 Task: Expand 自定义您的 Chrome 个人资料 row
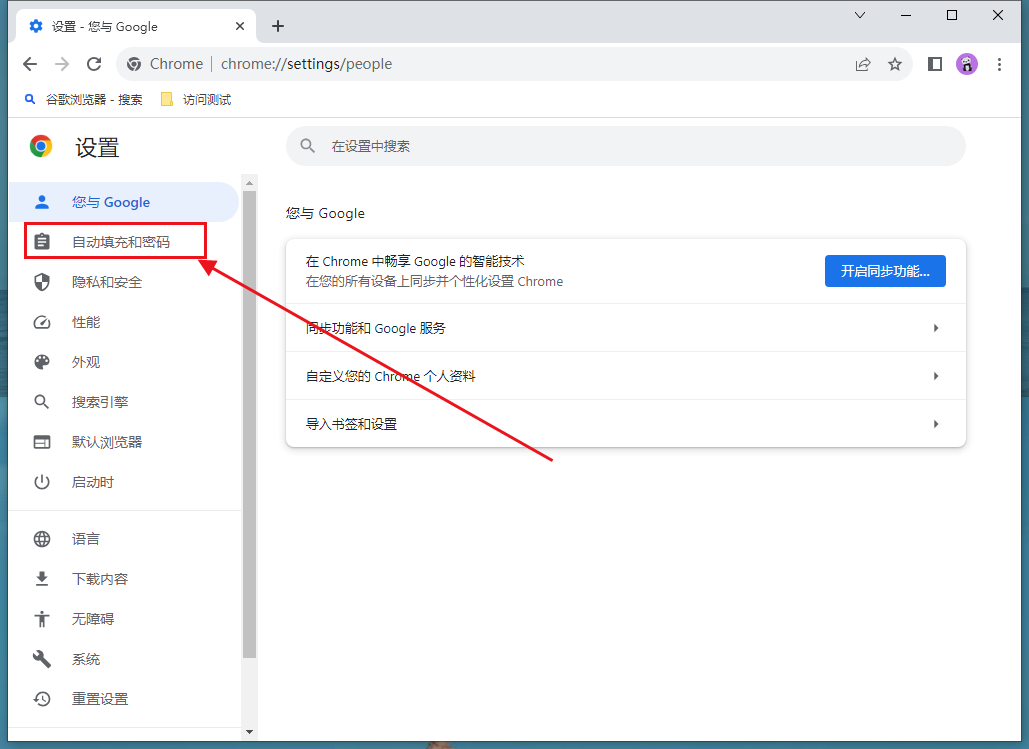[x=625, y=375]
